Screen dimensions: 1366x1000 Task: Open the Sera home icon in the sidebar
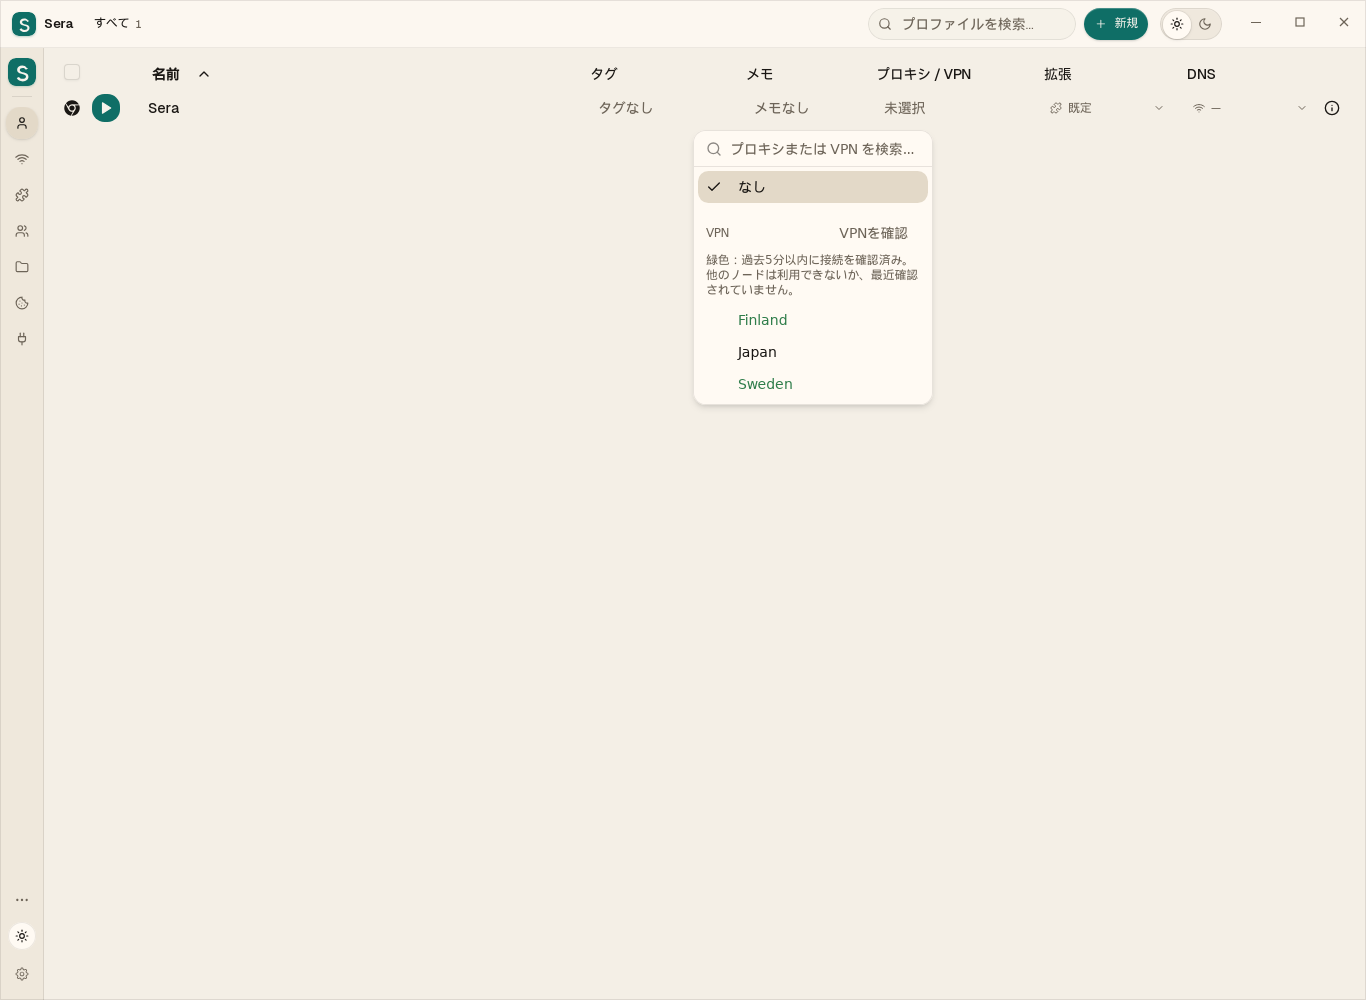[22, 72]
